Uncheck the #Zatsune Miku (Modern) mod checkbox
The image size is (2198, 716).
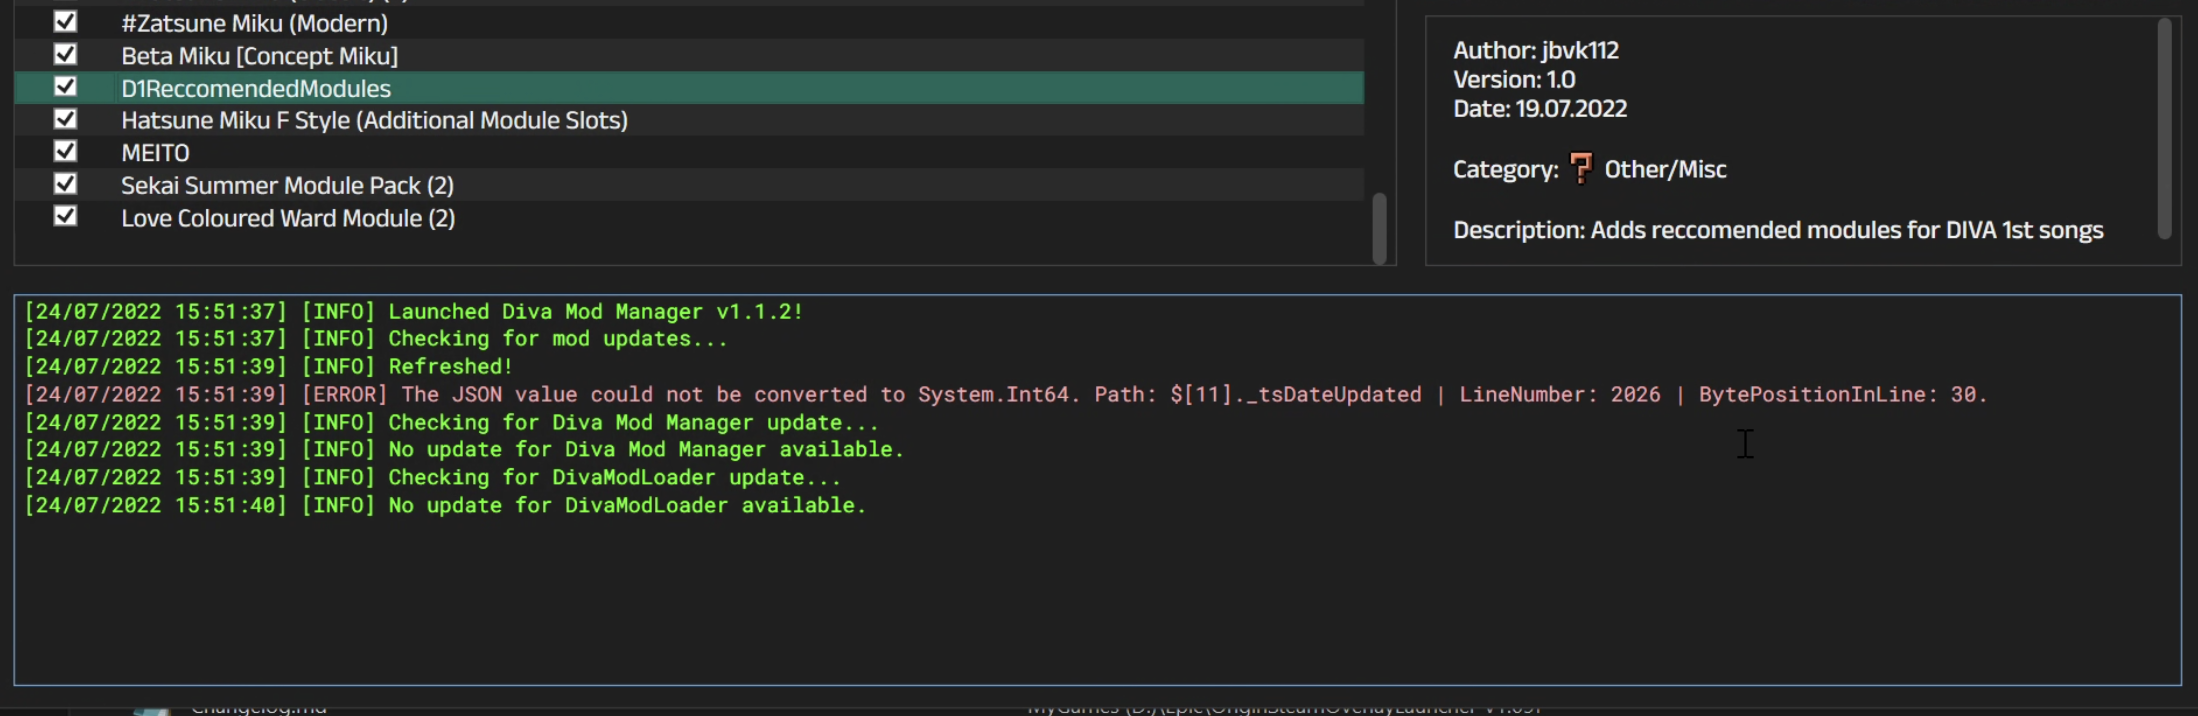pos(65,21)
